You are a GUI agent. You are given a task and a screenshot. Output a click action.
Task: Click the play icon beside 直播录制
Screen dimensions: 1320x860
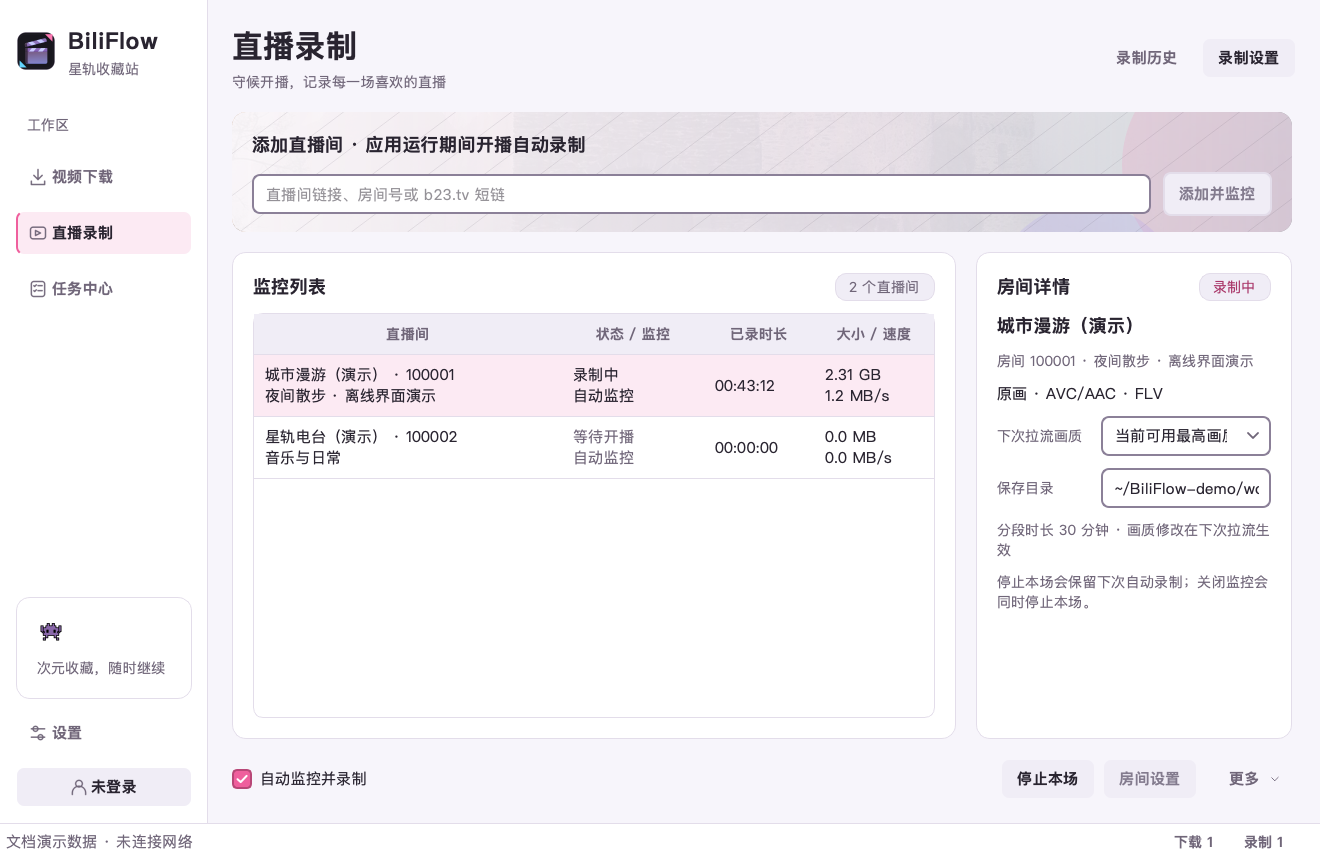38,233
